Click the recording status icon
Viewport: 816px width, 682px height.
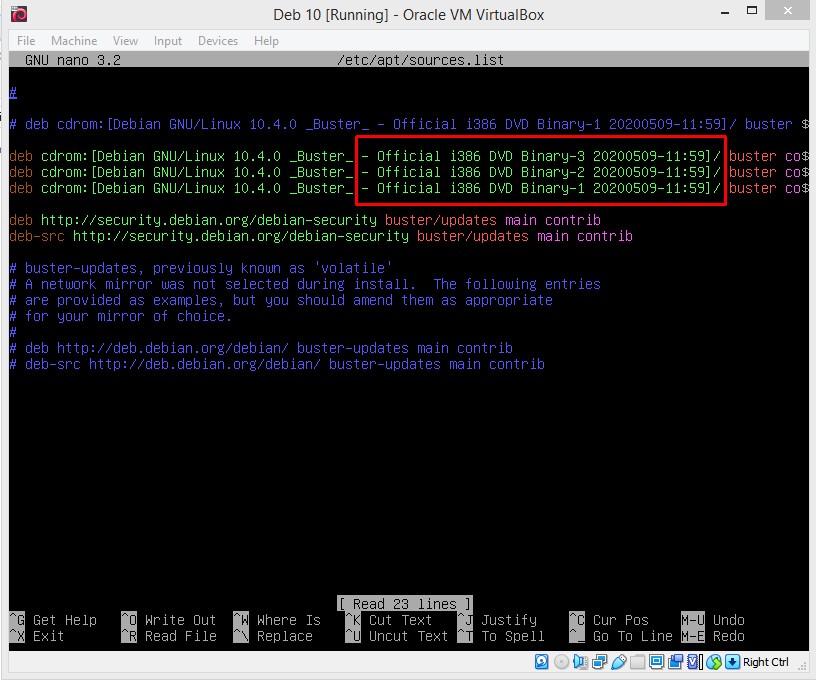677,662
